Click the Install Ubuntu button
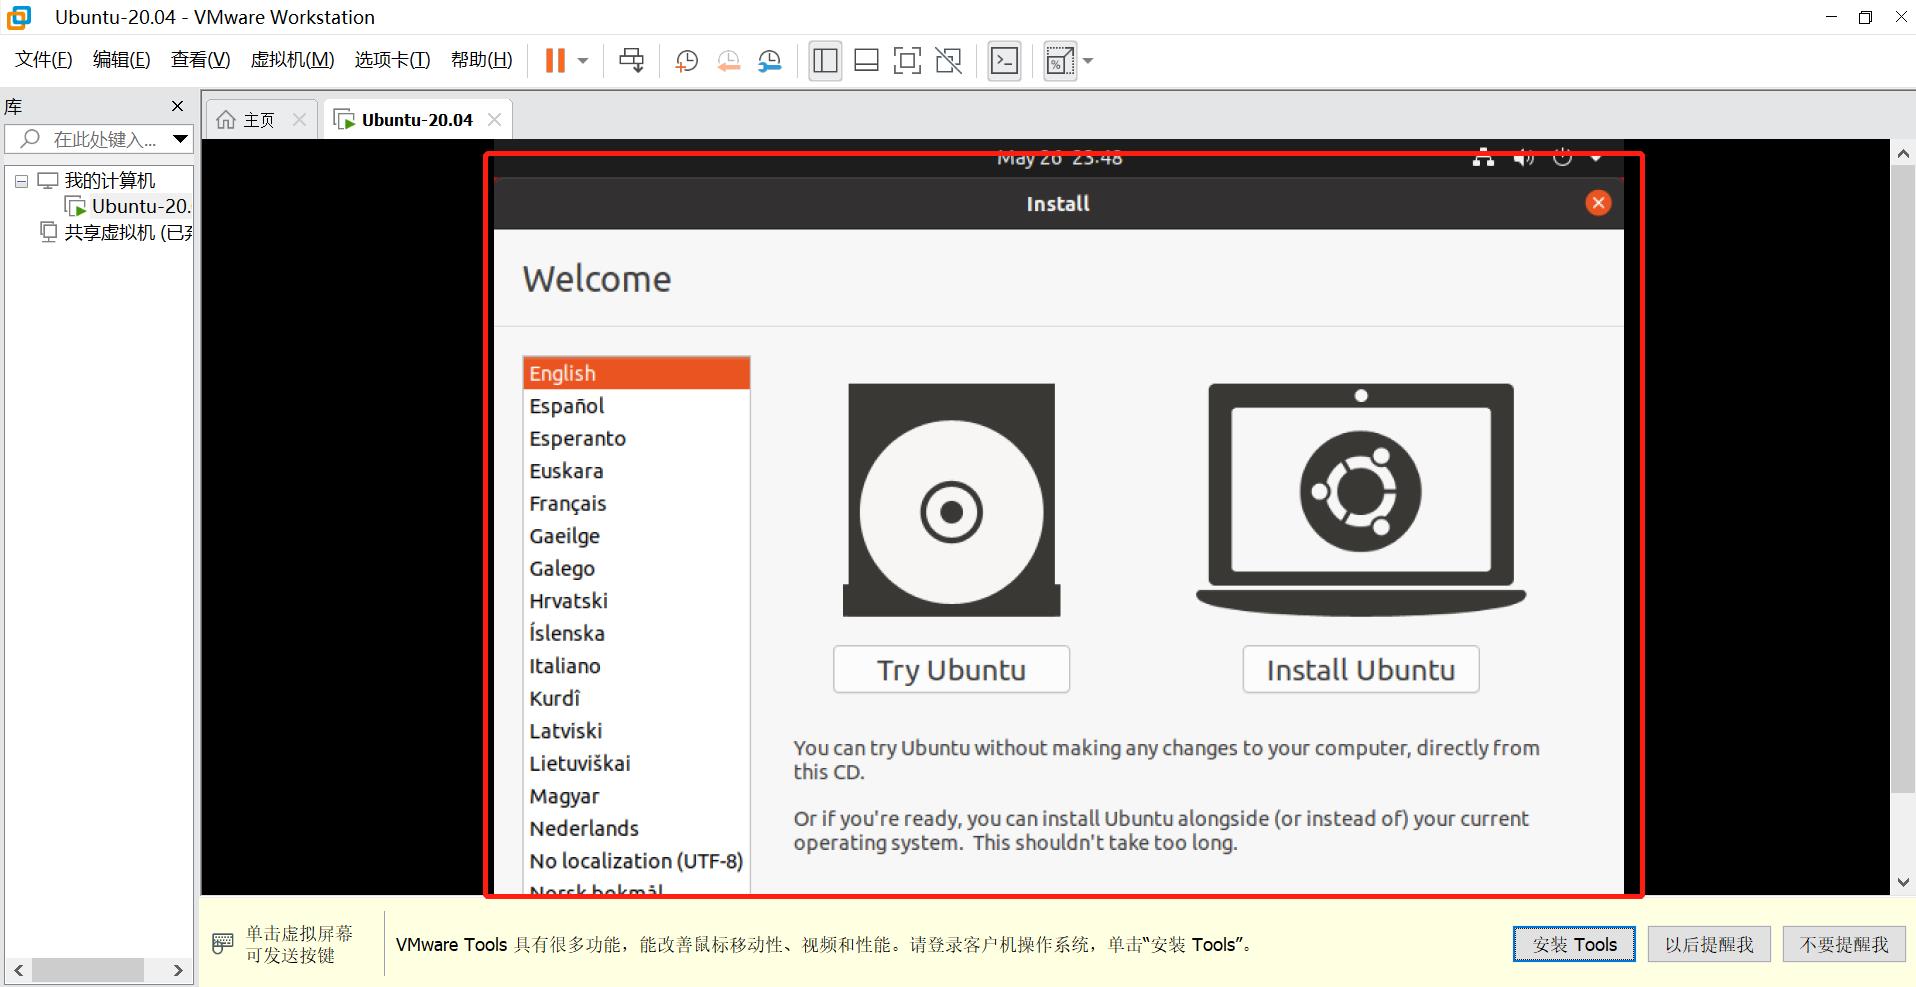 (x=1360, y=669)
